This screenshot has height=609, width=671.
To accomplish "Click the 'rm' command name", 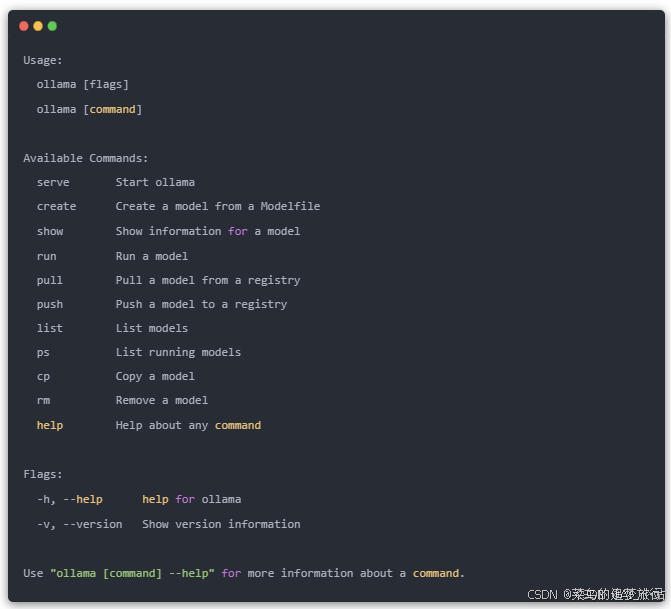I will click(x=43, y=401).
